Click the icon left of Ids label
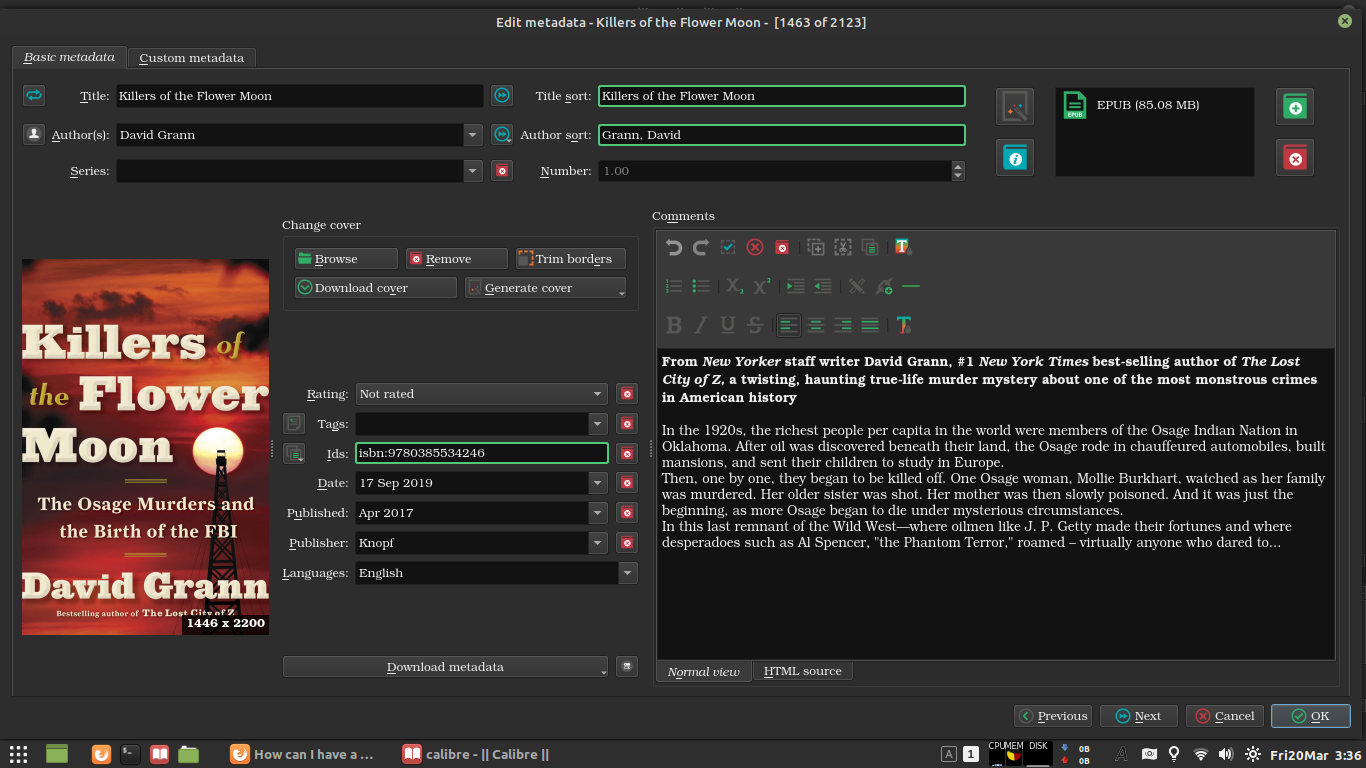Screen dimensions: 1366x768 coord(294,453)
